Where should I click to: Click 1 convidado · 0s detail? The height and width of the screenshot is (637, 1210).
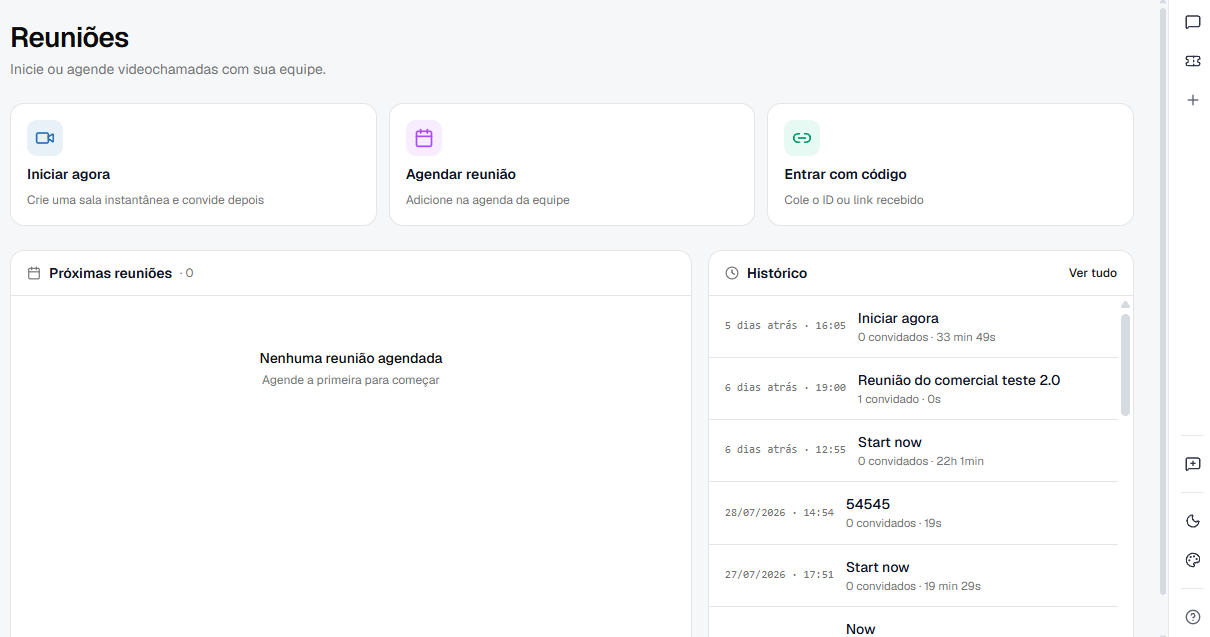click(899, 399)
